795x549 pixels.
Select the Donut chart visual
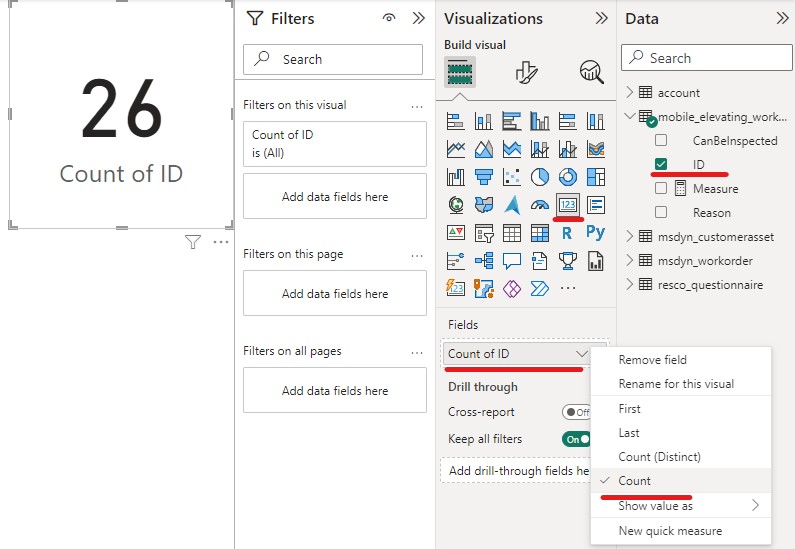click(x=568, y=177)
